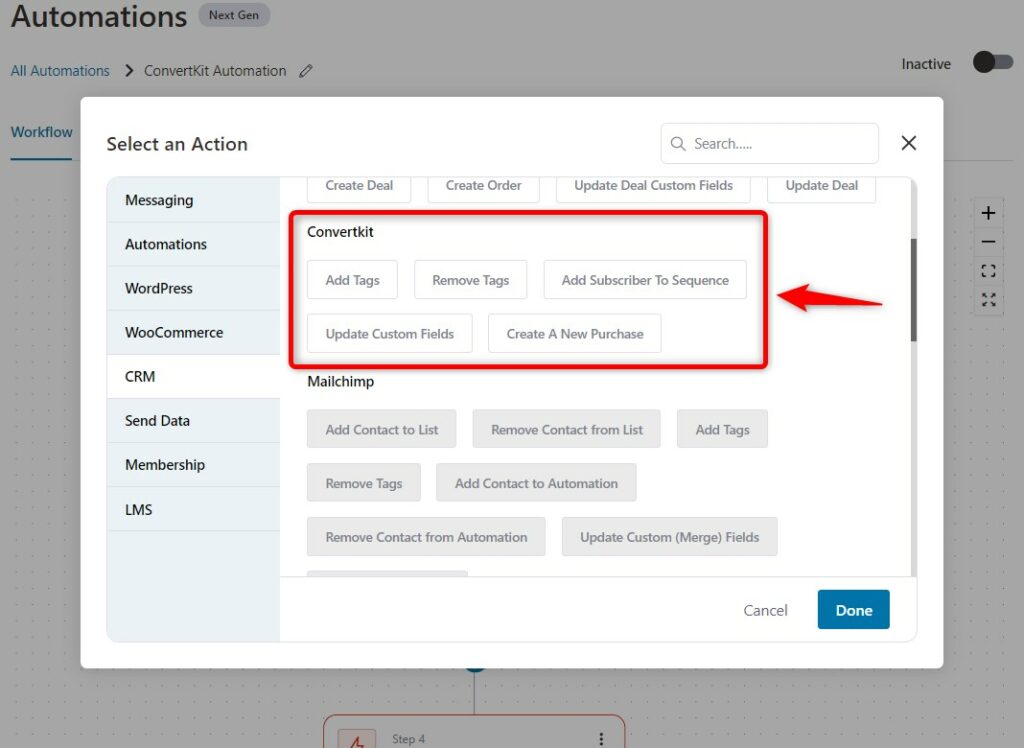Zoom in on the workflow canvas

[x=988, y=213]
